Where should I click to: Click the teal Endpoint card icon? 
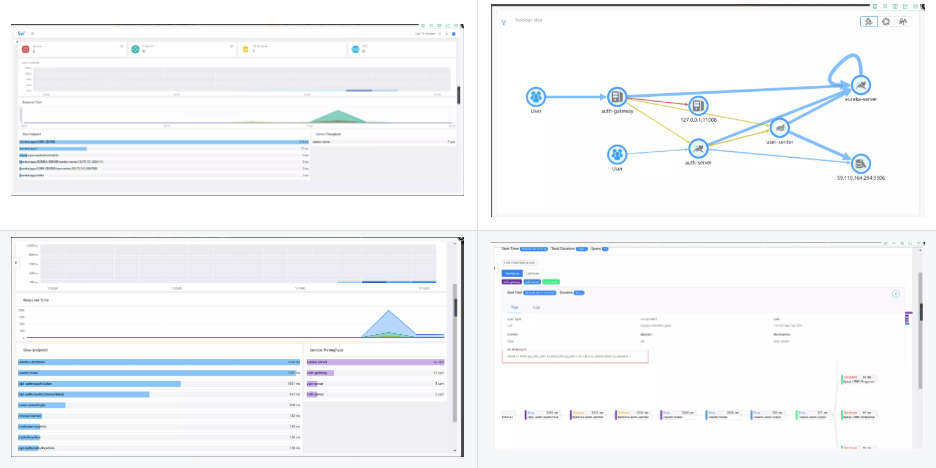point(136,49)
